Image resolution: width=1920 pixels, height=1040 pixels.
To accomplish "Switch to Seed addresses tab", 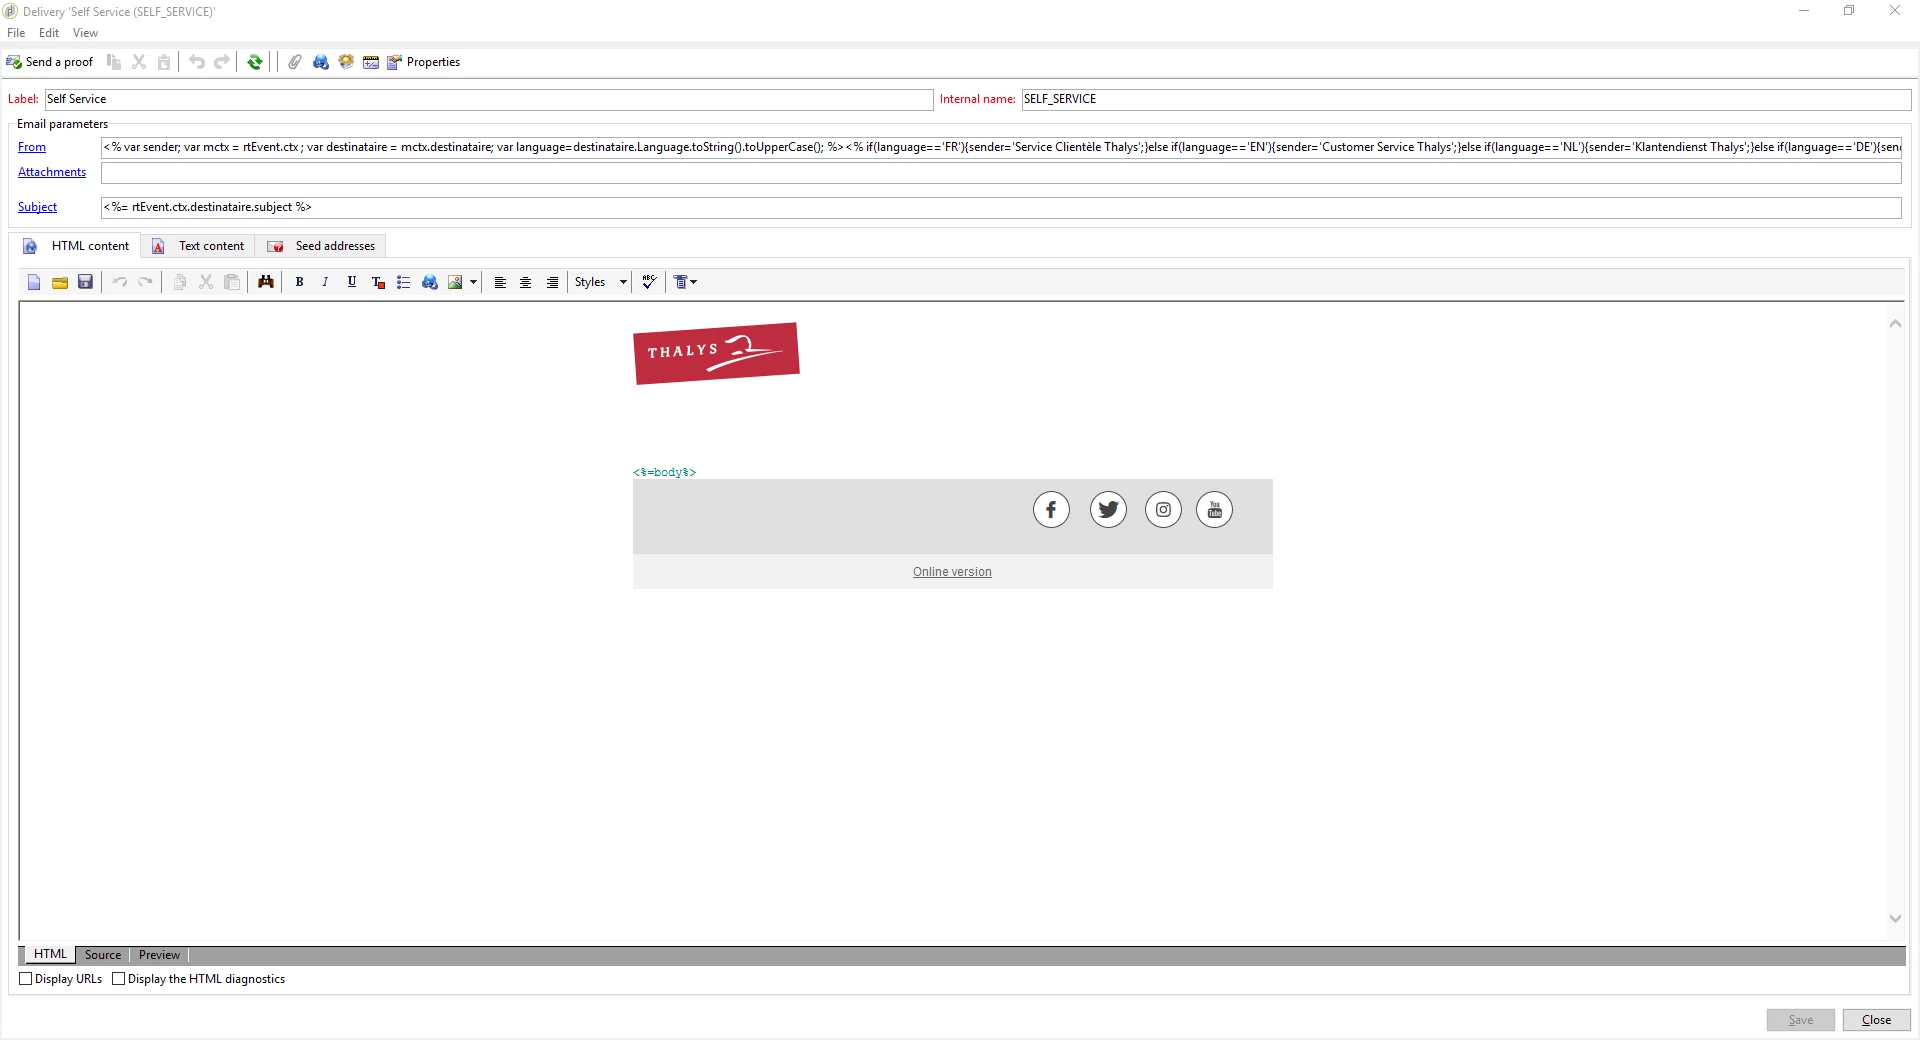I will point(321,246).
